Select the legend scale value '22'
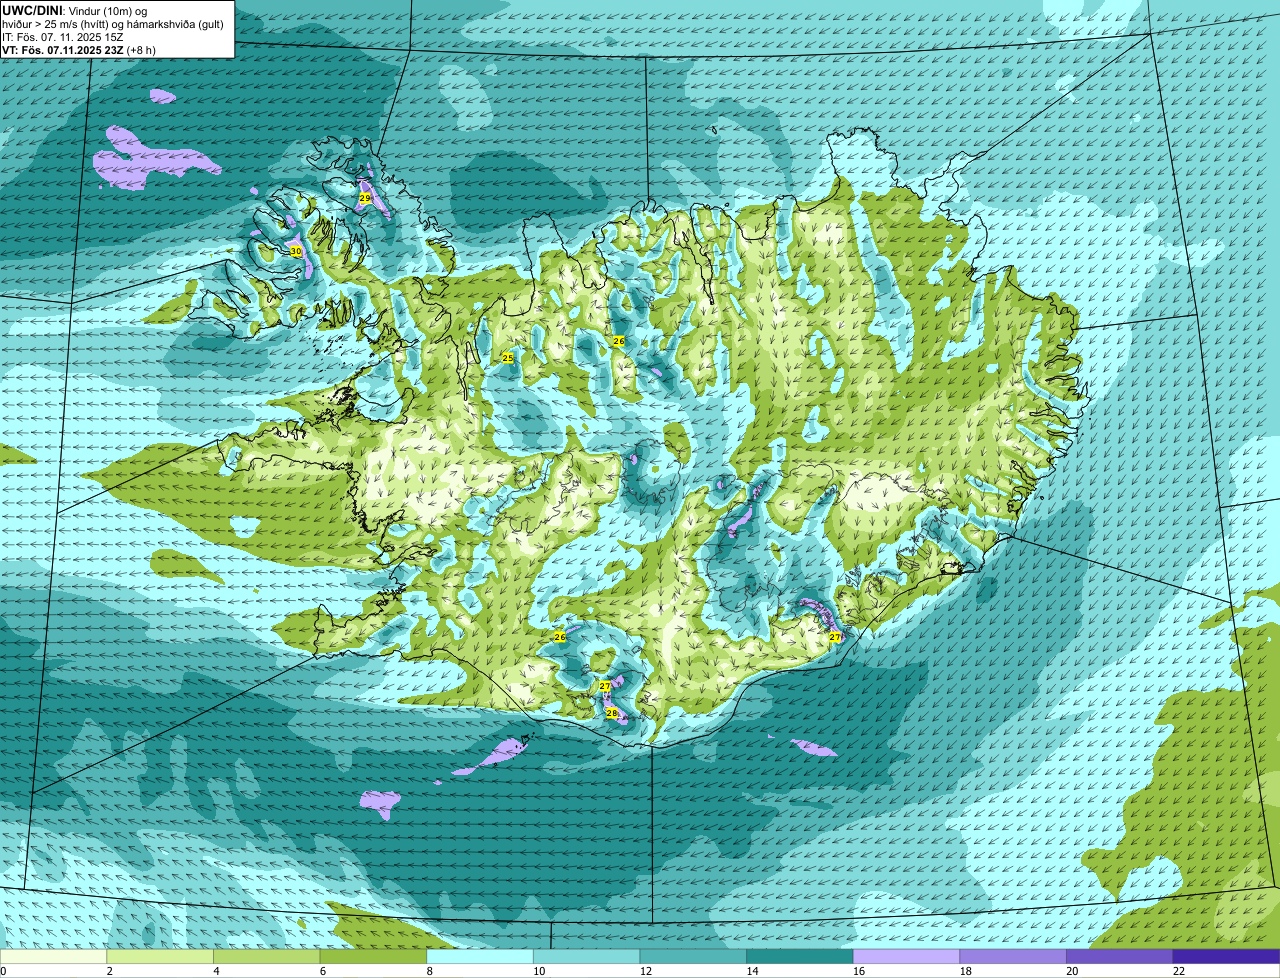 click(1179, 971)
